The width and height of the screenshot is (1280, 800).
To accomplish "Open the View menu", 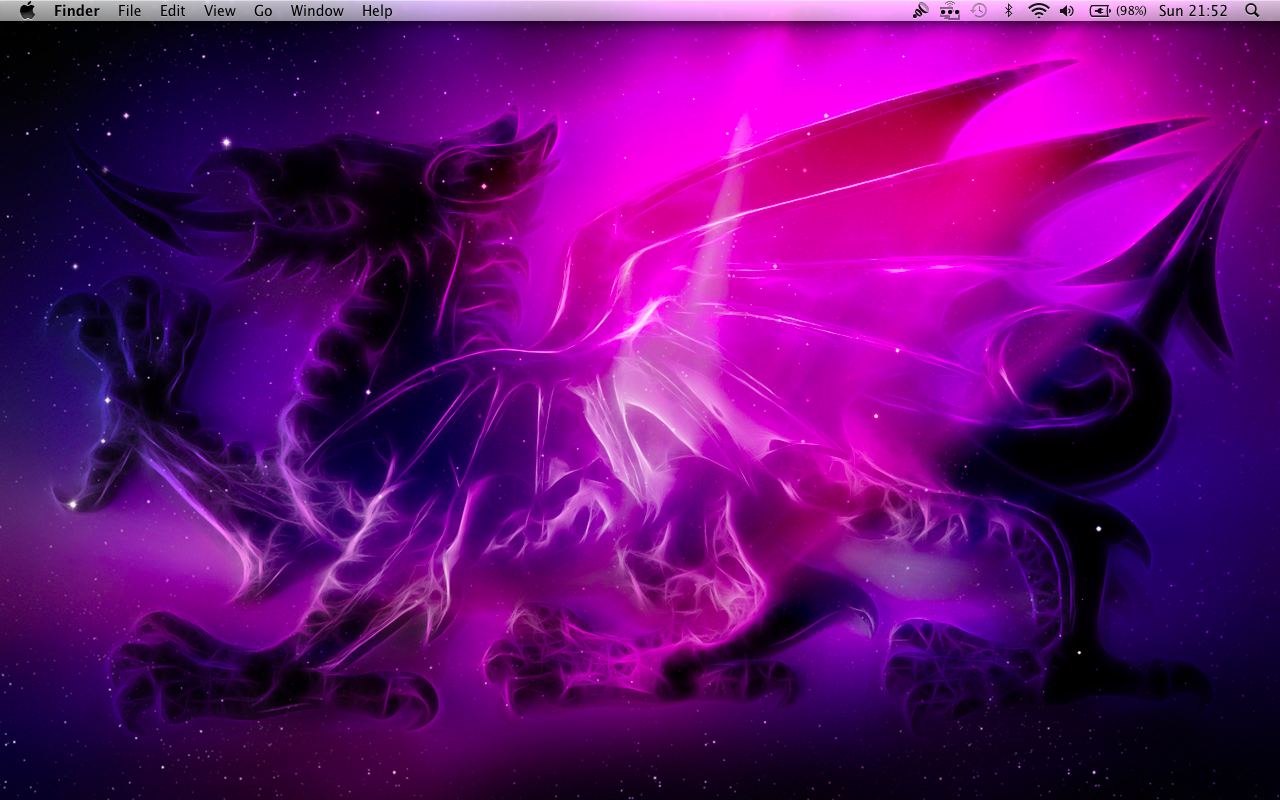I will click(x=219, y=11).
